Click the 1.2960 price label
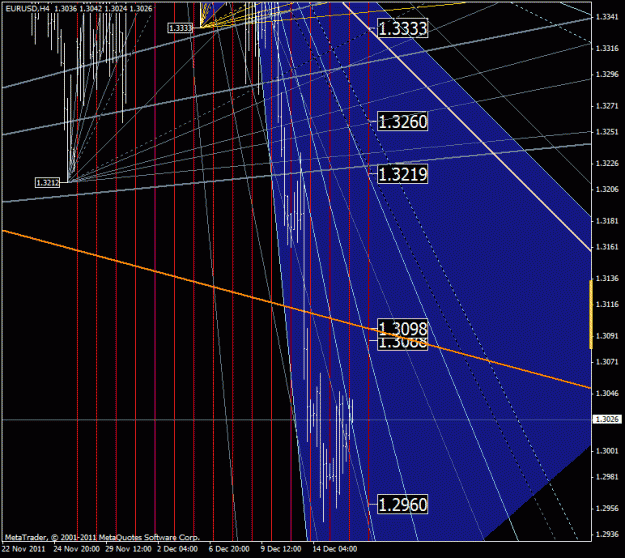 (x=403, y=505)
